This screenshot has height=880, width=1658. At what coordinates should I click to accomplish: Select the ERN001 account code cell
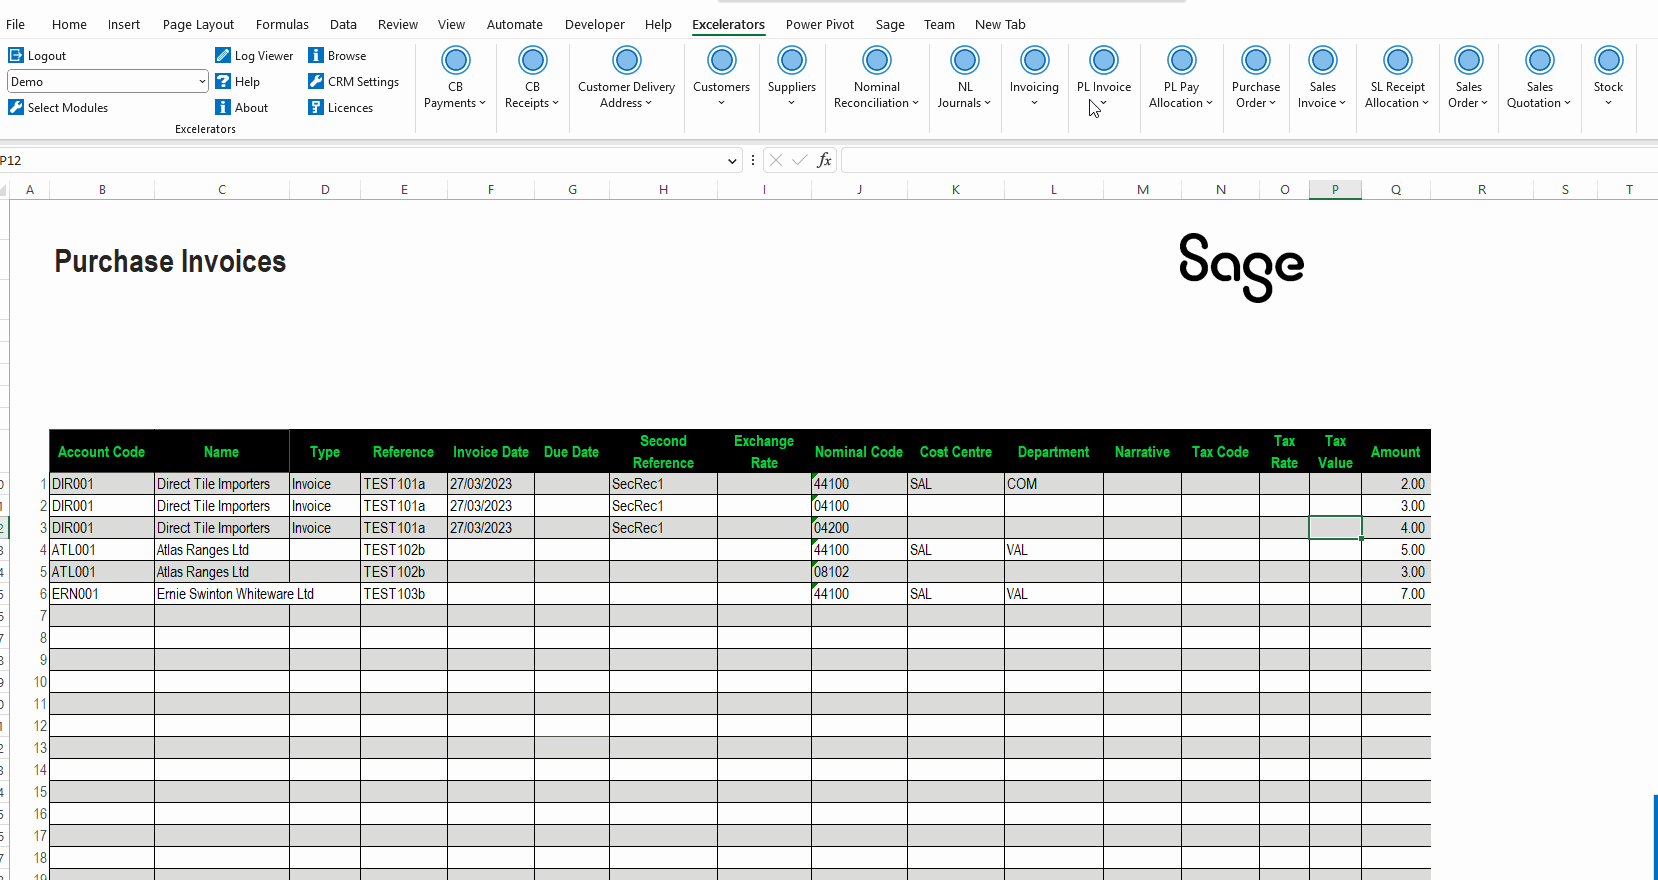pos(102,594)
